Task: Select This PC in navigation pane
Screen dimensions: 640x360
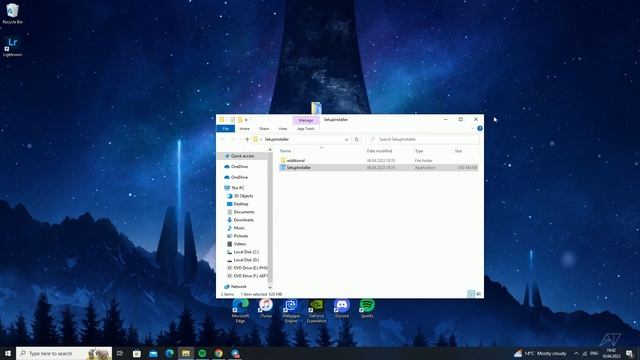Action: point(234,188)
